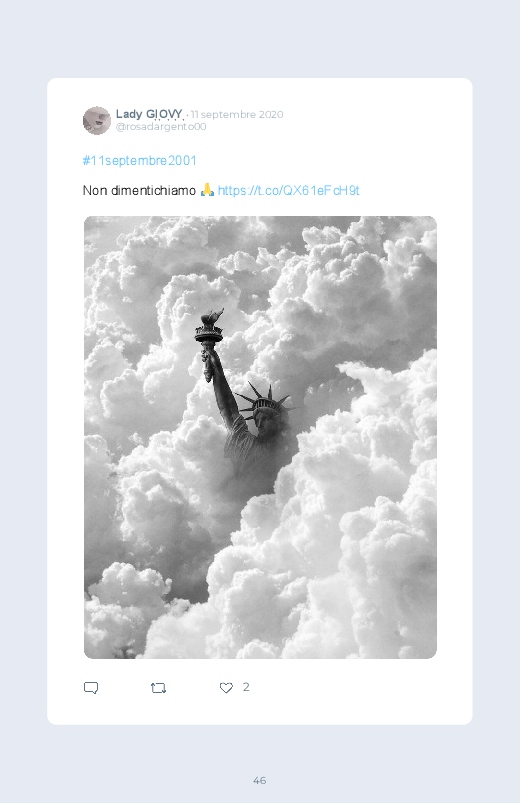This screenshot has width=520, height=803.
Task: Open Lady GIOVY's profile avatar
Action: 97,120
